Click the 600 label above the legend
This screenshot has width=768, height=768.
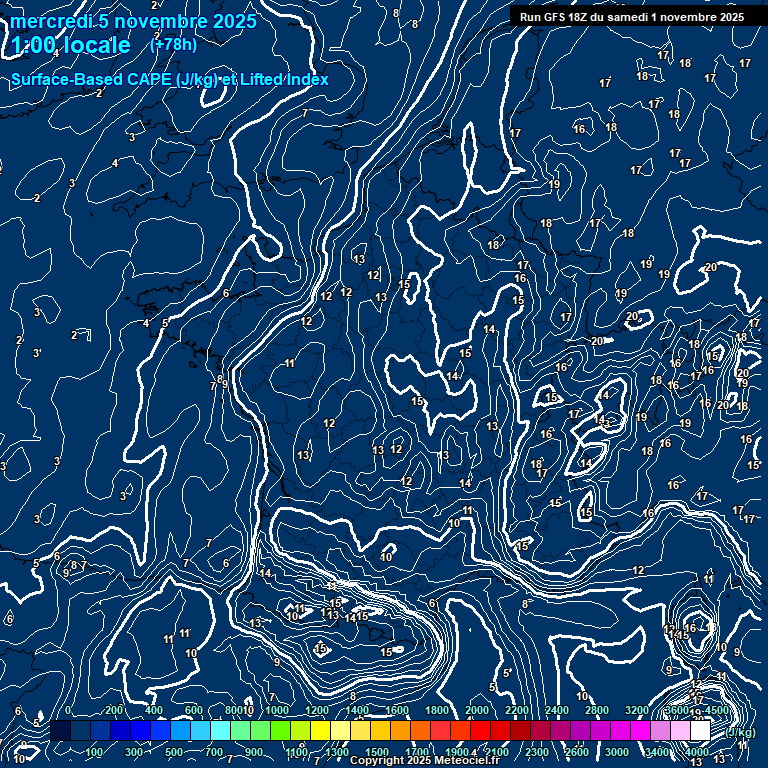click(193, 710)
